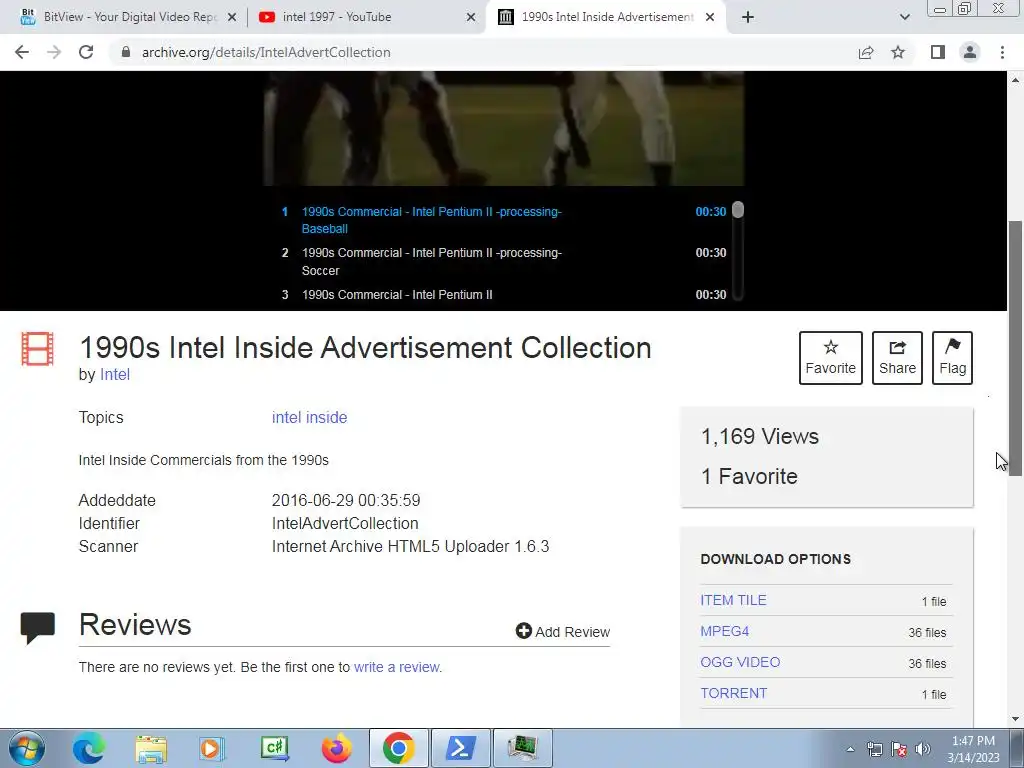
Task: Click the Share button on the item
Action: point(897,358)
